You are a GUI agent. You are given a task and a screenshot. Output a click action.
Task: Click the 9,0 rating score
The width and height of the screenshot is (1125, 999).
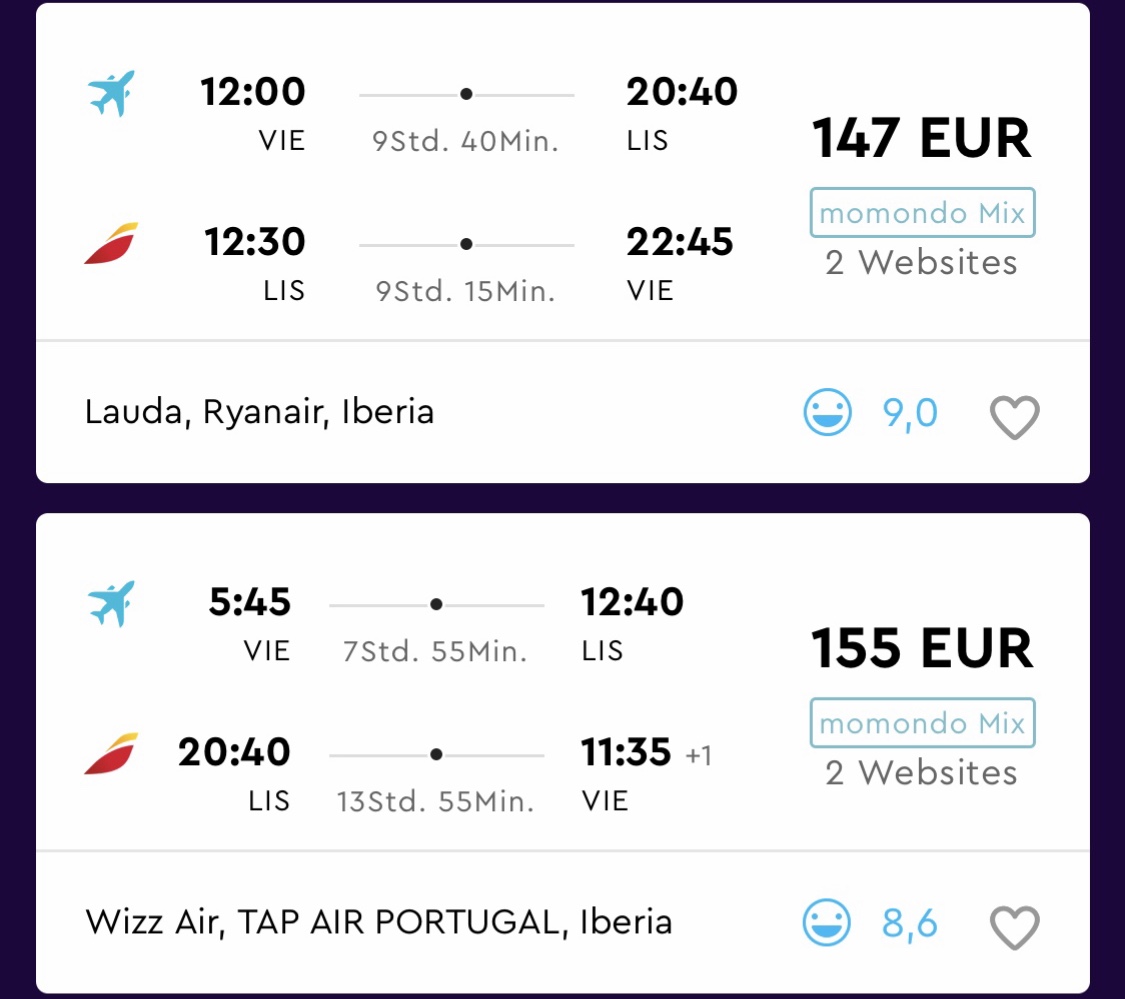pos(910,413)
